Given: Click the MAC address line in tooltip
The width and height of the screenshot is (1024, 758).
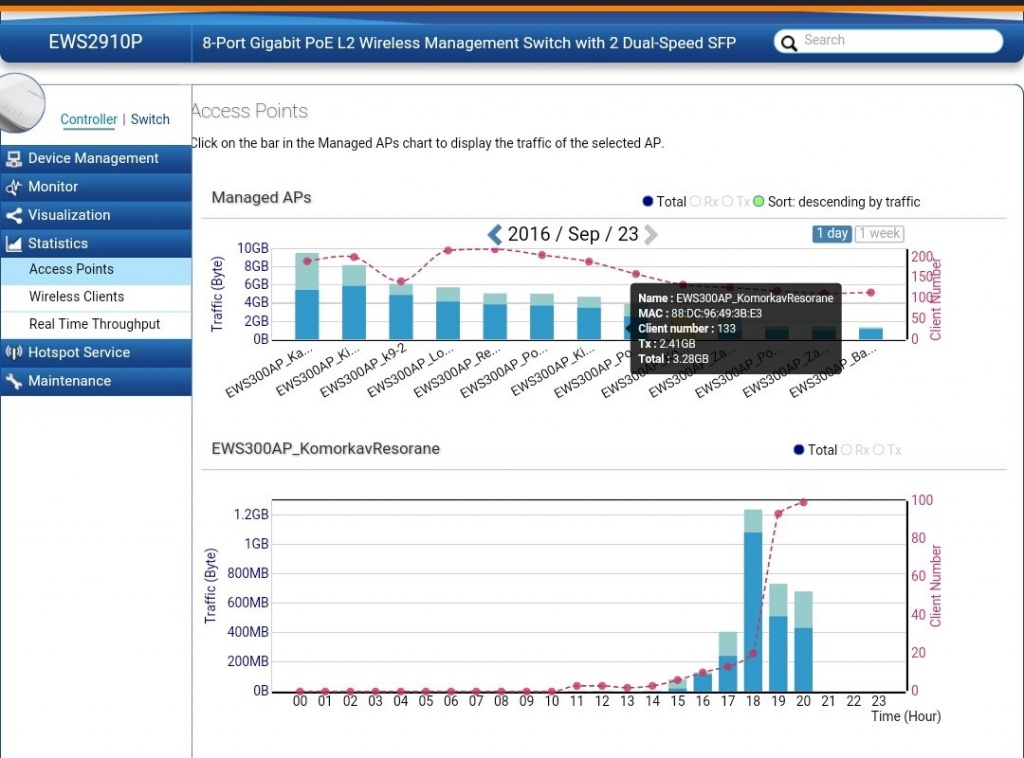Looking at the screenshot, I should point(700,313).
